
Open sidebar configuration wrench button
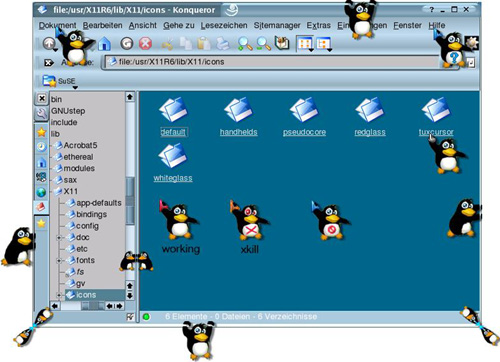[42, 114]
